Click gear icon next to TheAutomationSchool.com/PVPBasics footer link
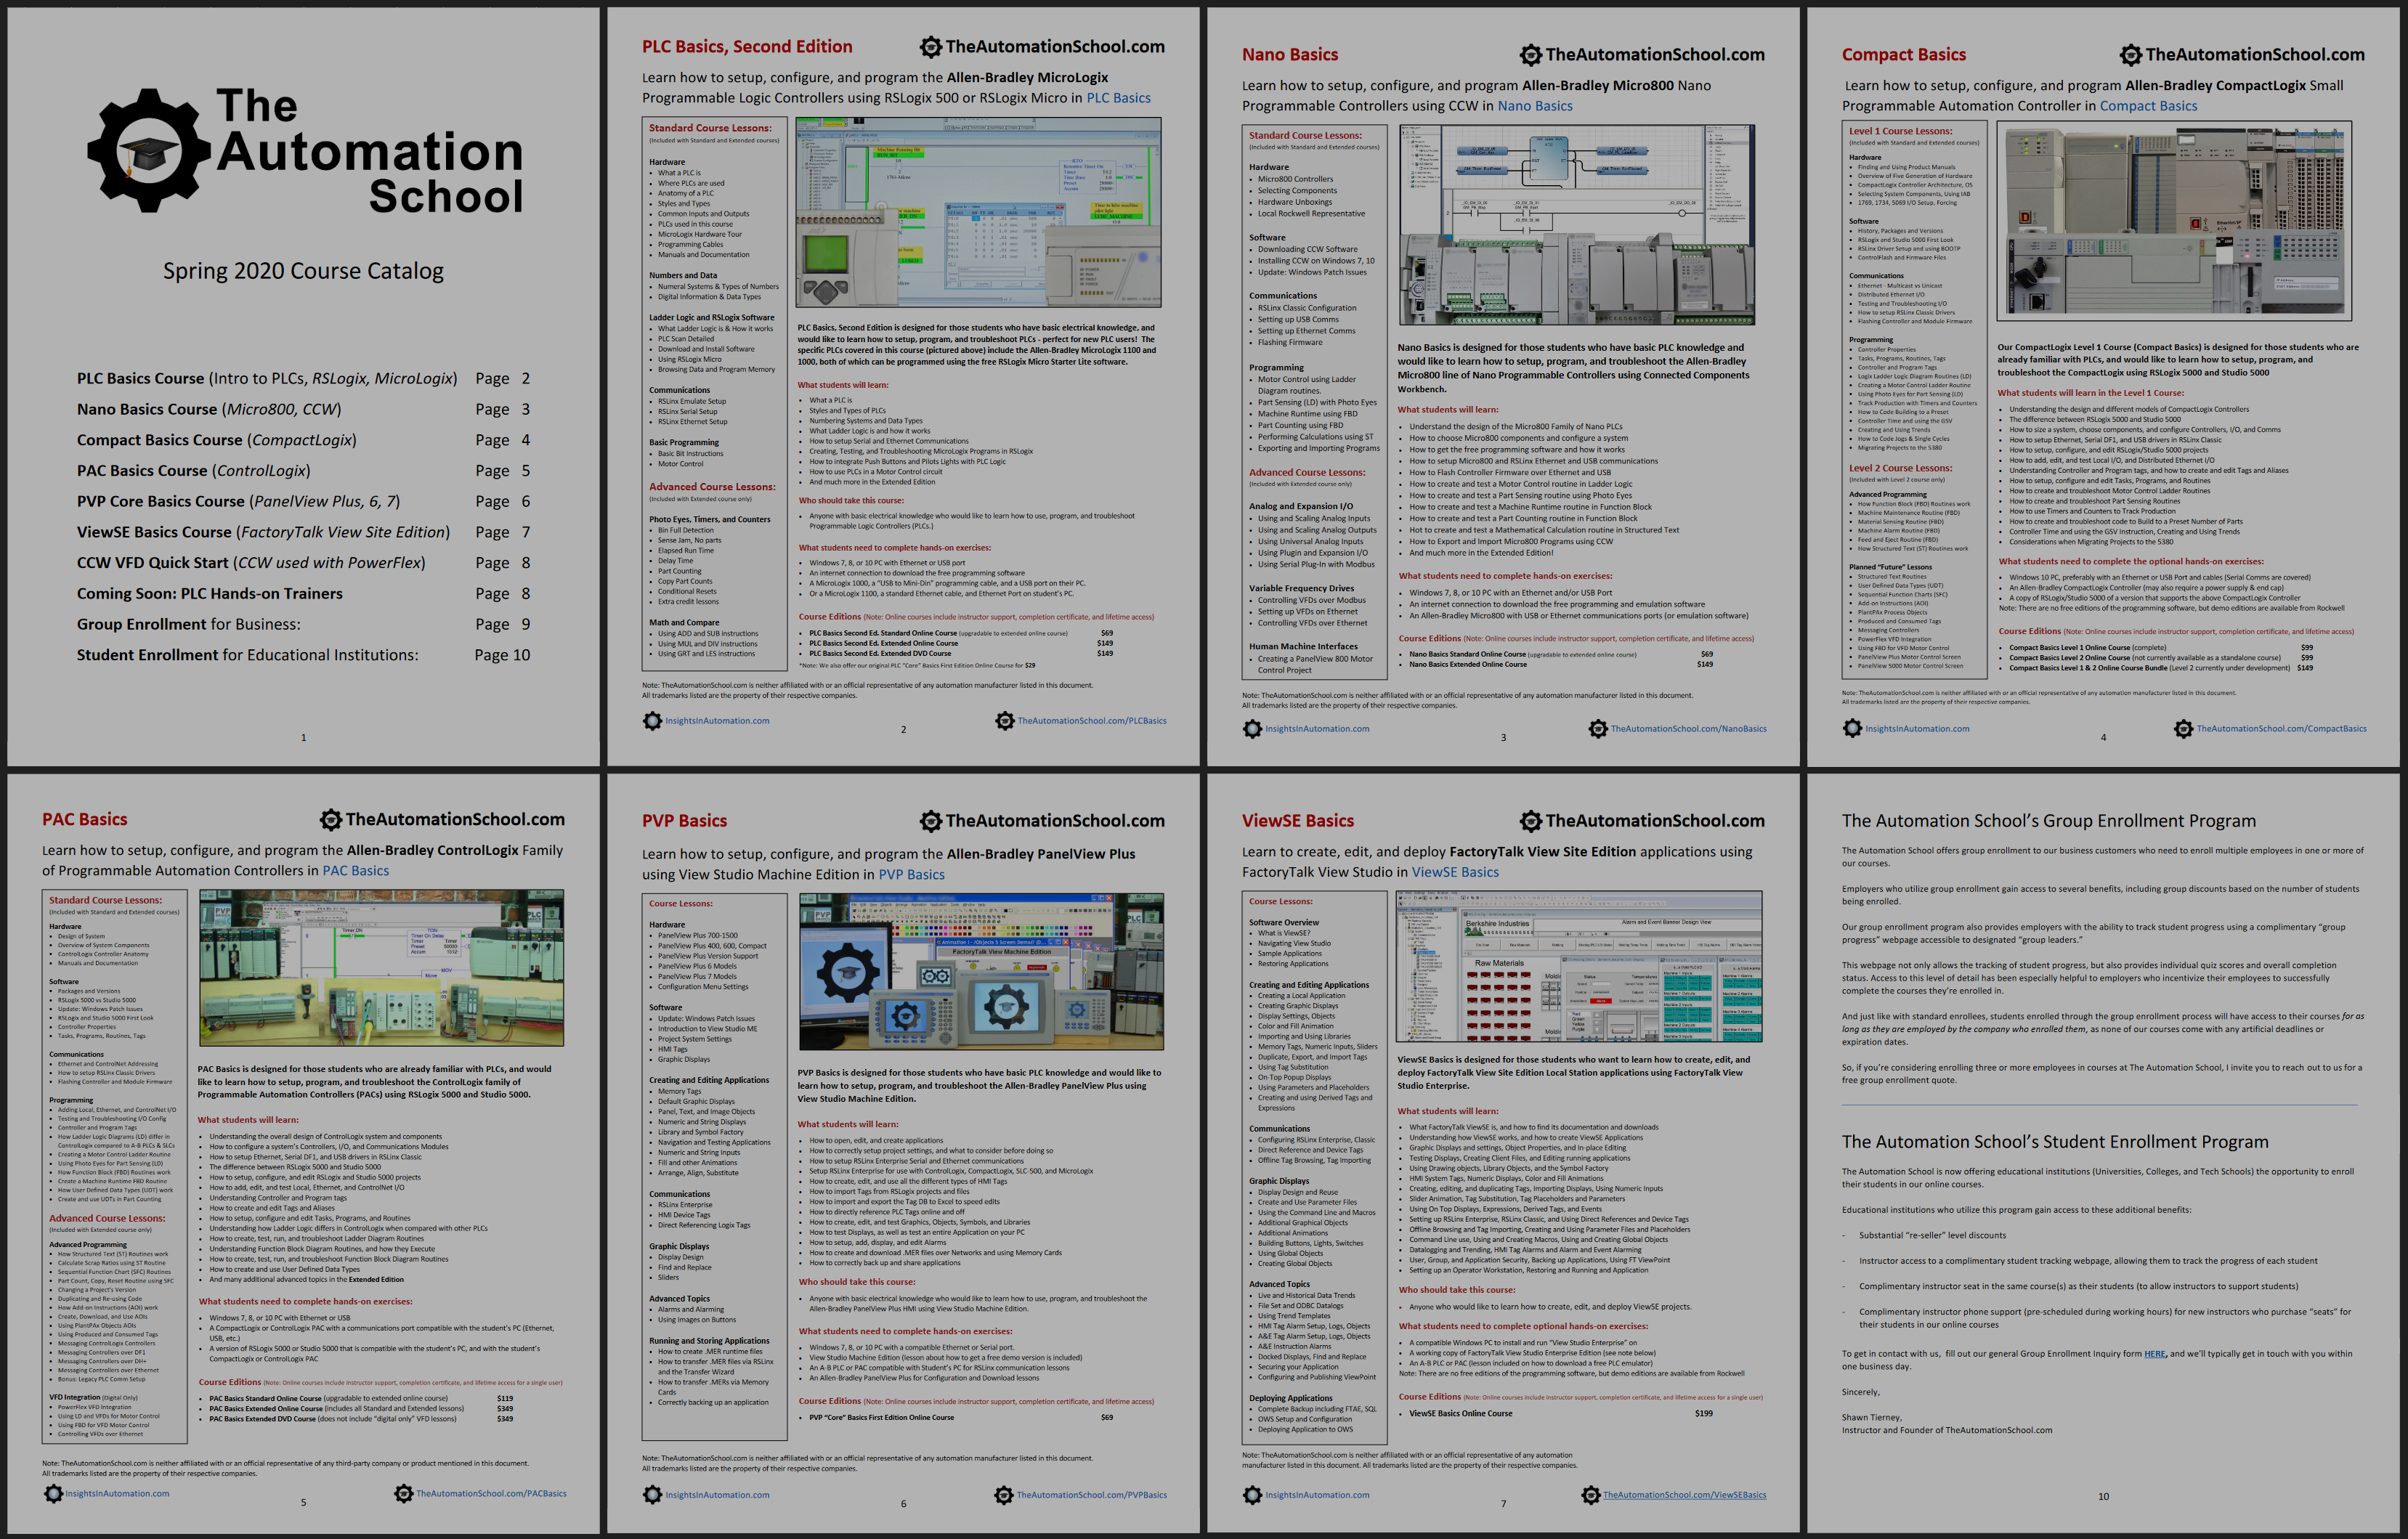Screen dimensions: 2408x1539 coord(1003,1495)
